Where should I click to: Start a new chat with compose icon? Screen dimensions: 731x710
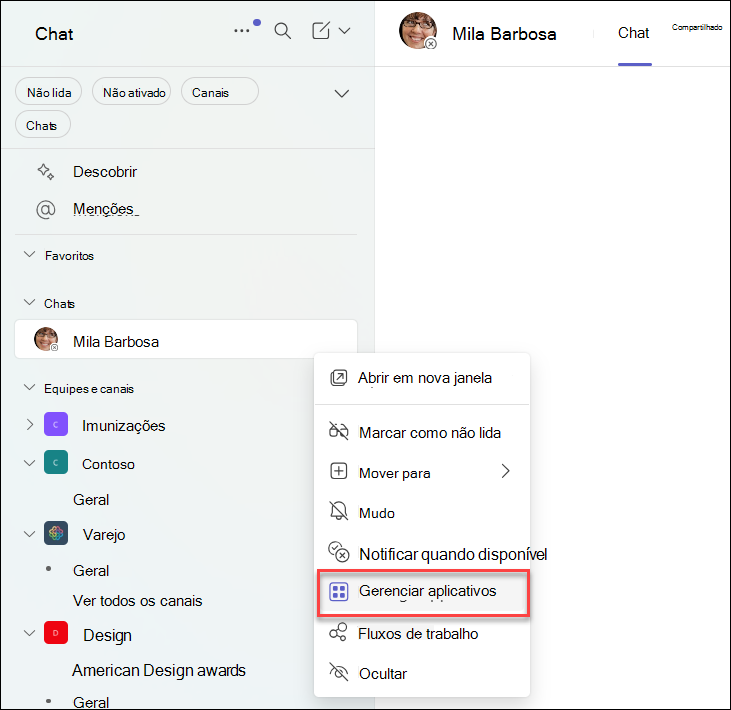tap(321, 30)
